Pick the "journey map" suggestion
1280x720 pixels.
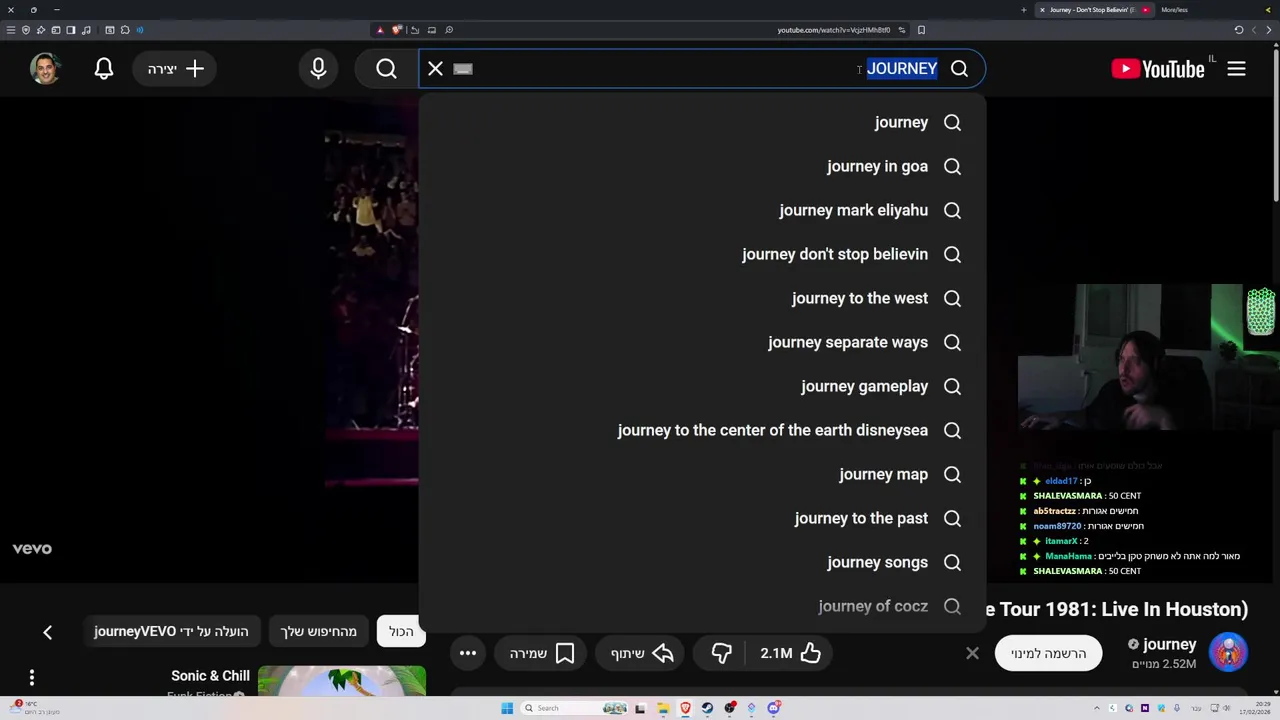[702, 474]
